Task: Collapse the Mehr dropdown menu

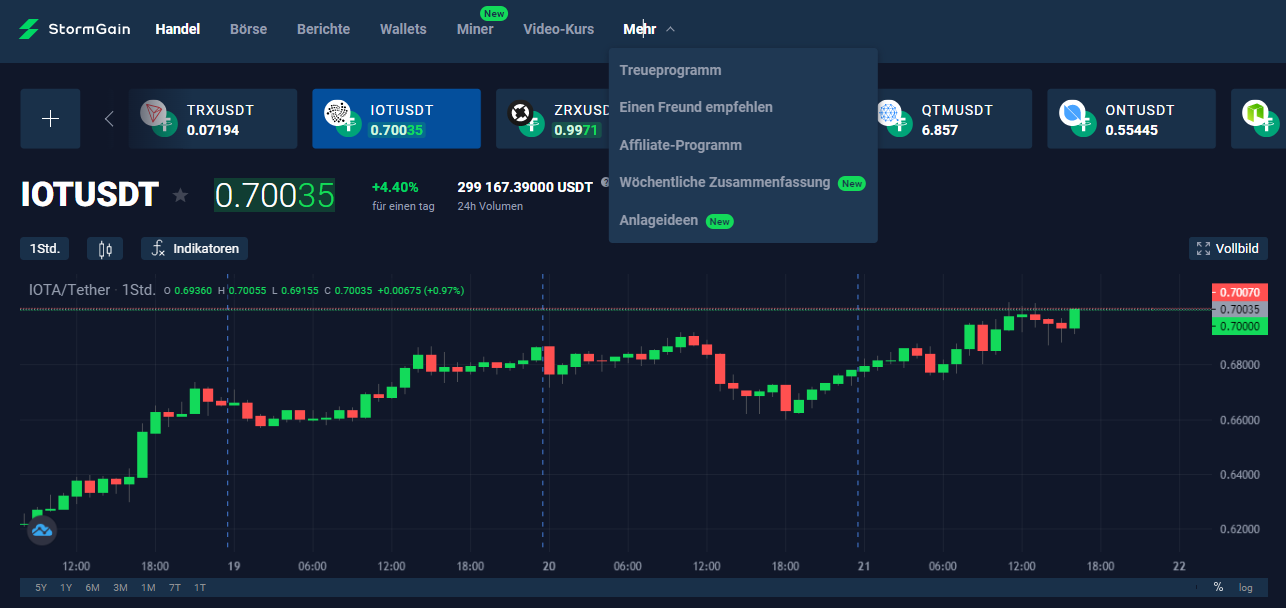Action: tap(649, 29)
